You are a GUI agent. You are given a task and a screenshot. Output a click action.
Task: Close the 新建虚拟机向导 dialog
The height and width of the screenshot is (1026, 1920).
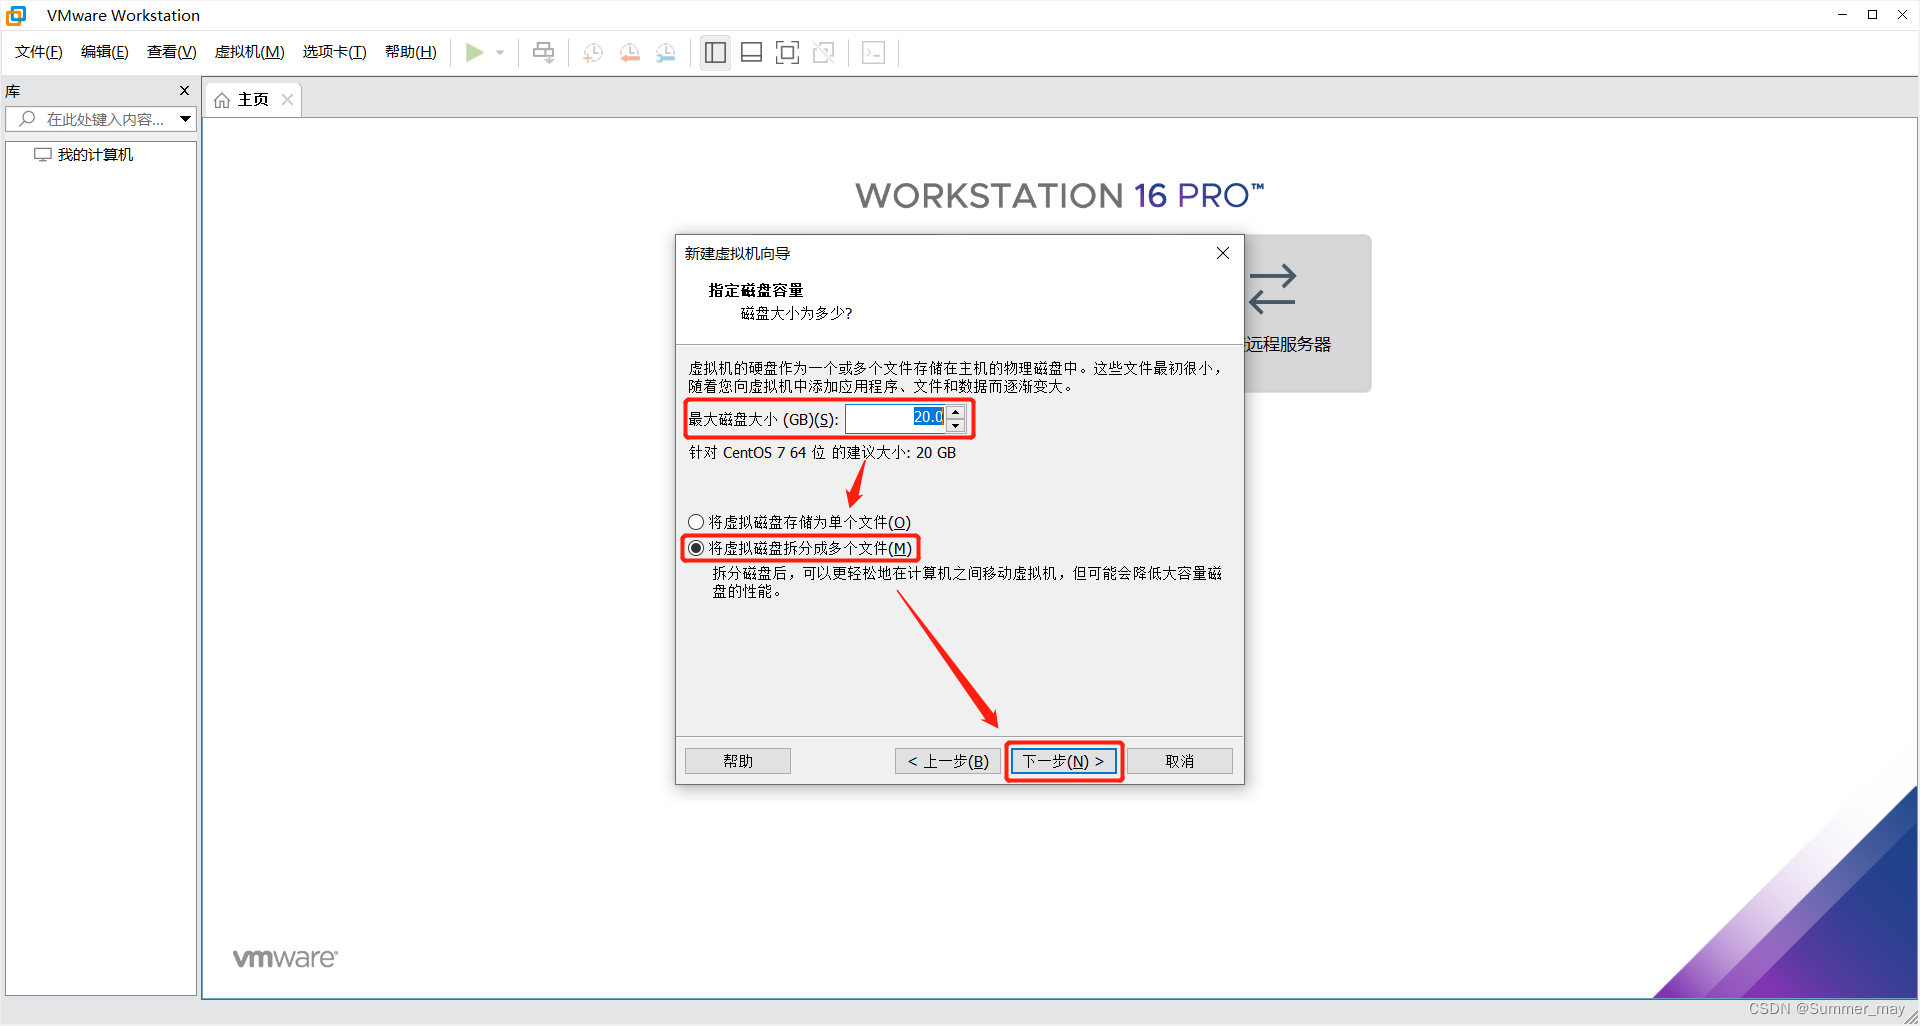[x=1222, y=253]
